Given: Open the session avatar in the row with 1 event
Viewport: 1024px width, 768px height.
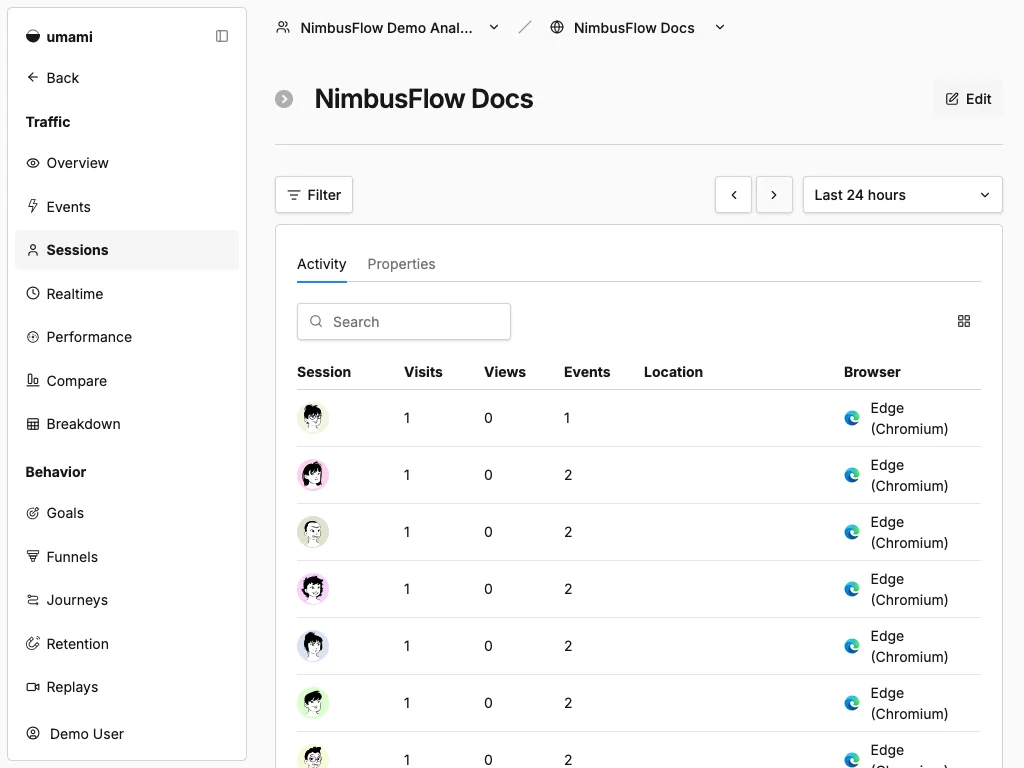Looking at the screenshot, I should pyautogui.click(x=313, y=418).
